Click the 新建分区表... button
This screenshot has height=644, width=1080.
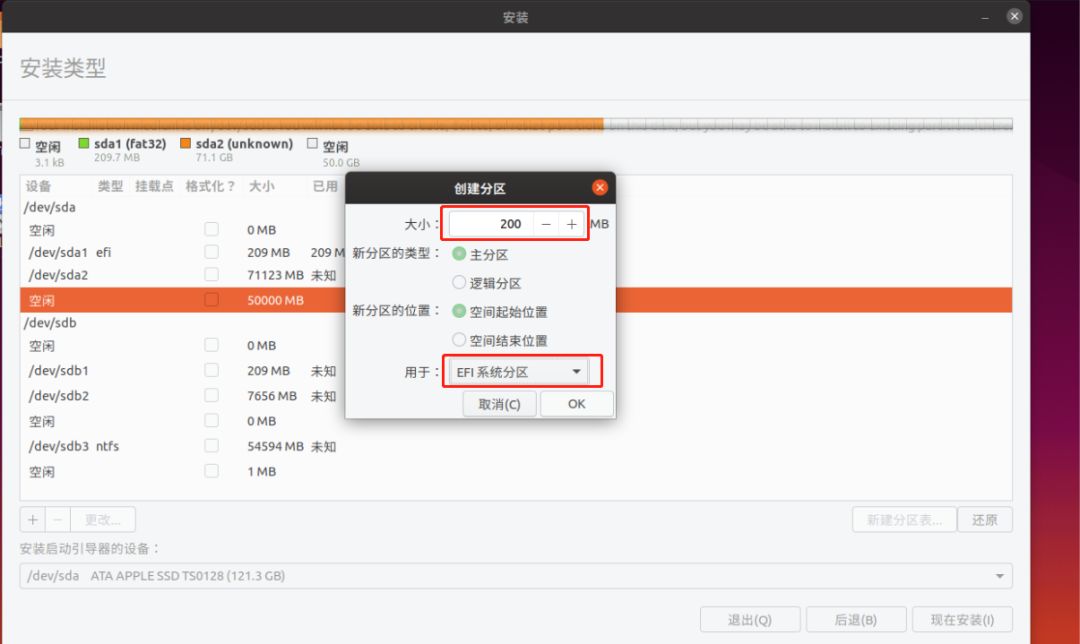(x=904, y=520)
